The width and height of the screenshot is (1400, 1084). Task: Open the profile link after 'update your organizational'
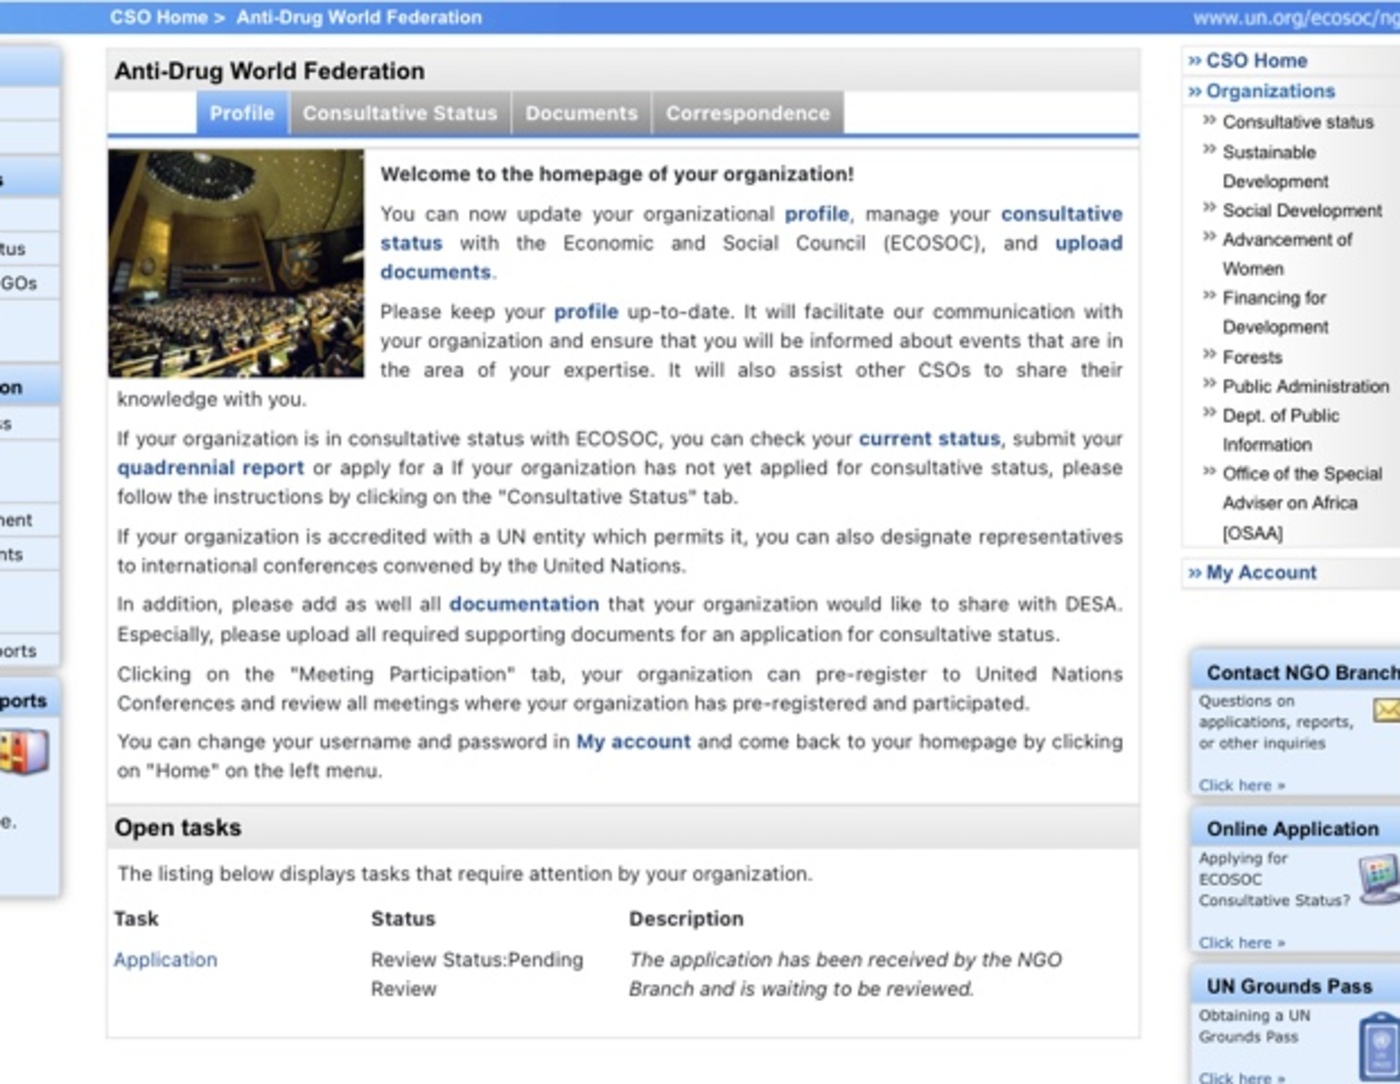tap(817, 214)
